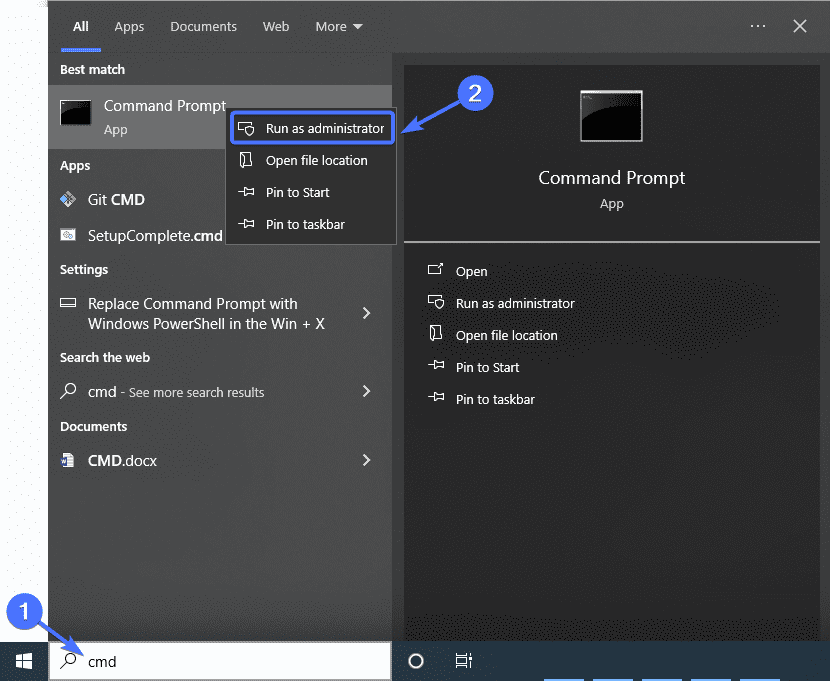830x681 pixels.
Task: Choose Pin to taskbar in context menu
Action: tap(311, 224)
